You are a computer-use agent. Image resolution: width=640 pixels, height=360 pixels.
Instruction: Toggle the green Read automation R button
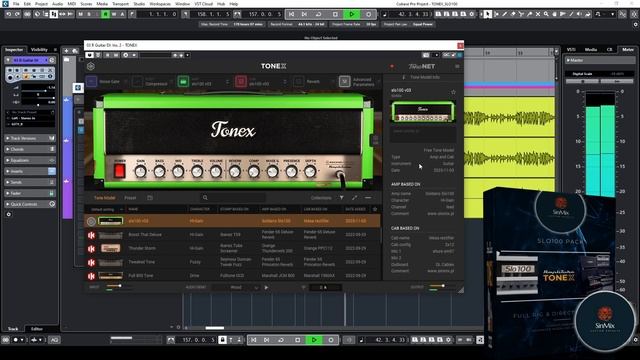click(105, 14)
